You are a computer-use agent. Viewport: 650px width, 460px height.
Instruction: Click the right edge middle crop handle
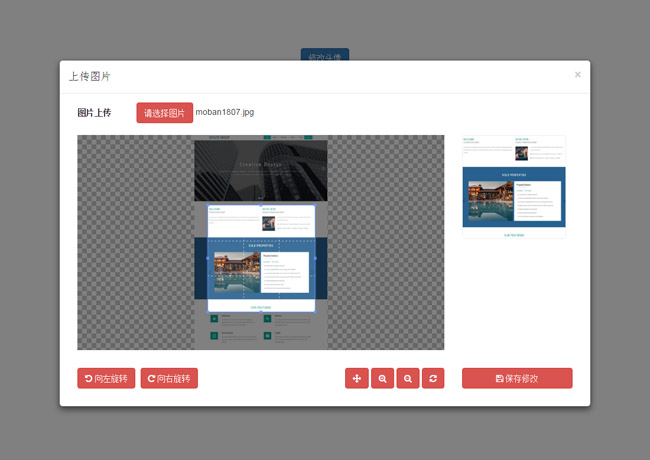pos(315,258)
